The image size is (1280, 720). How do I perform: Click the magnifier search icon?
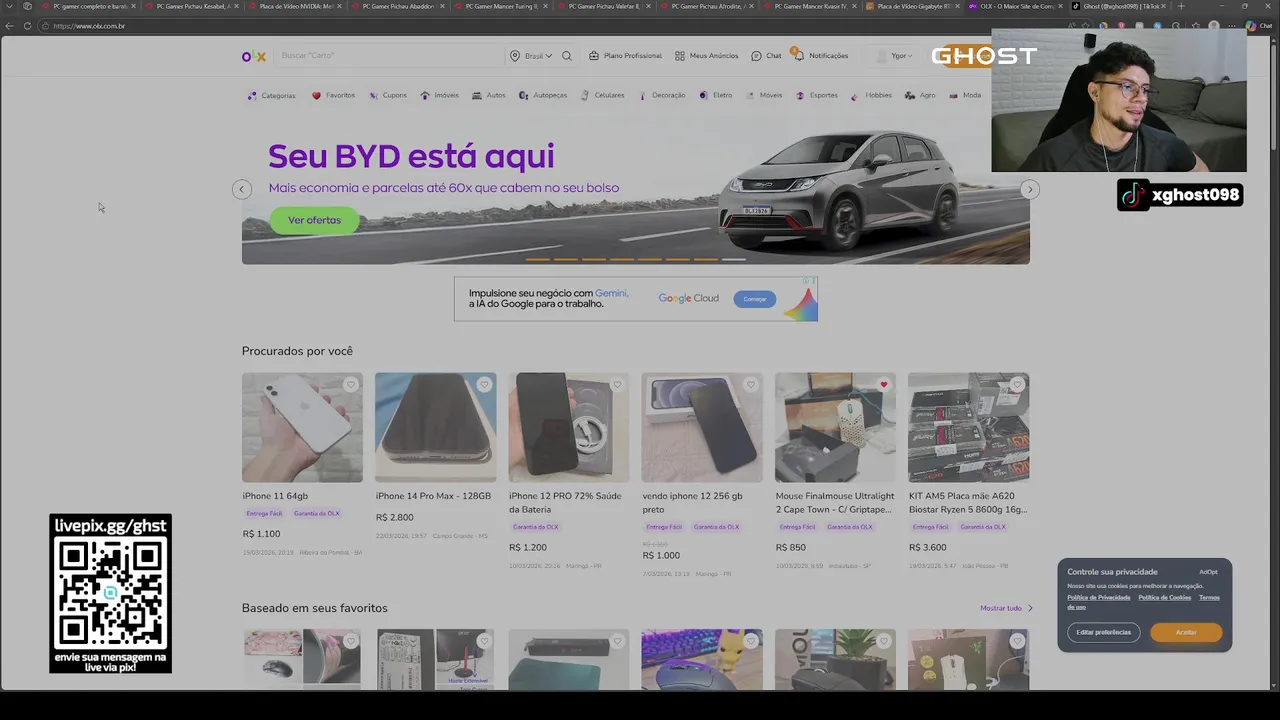point(567,56)
